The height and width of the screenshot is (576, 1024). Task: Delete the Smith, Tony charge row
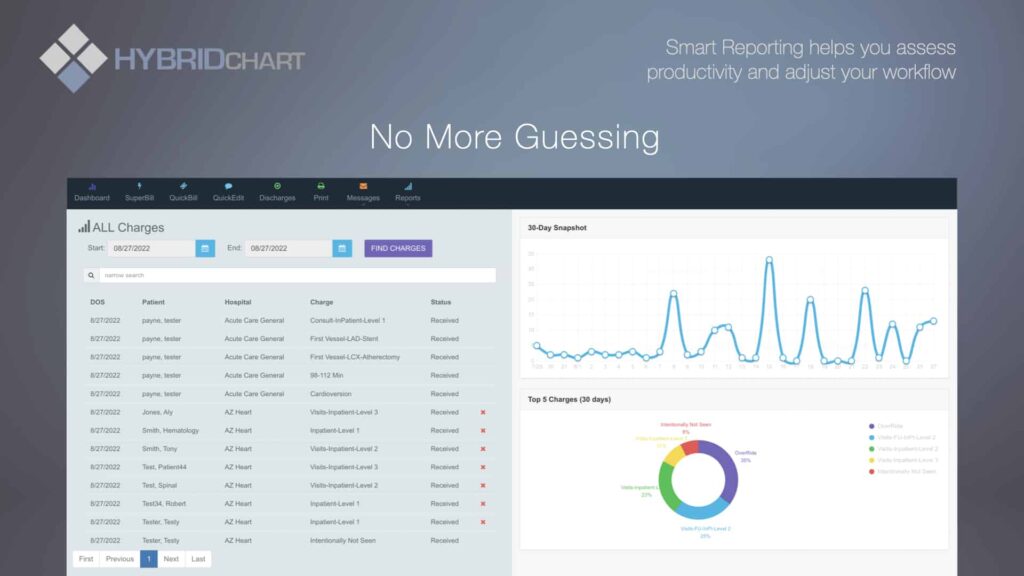[x=483, y=449]
